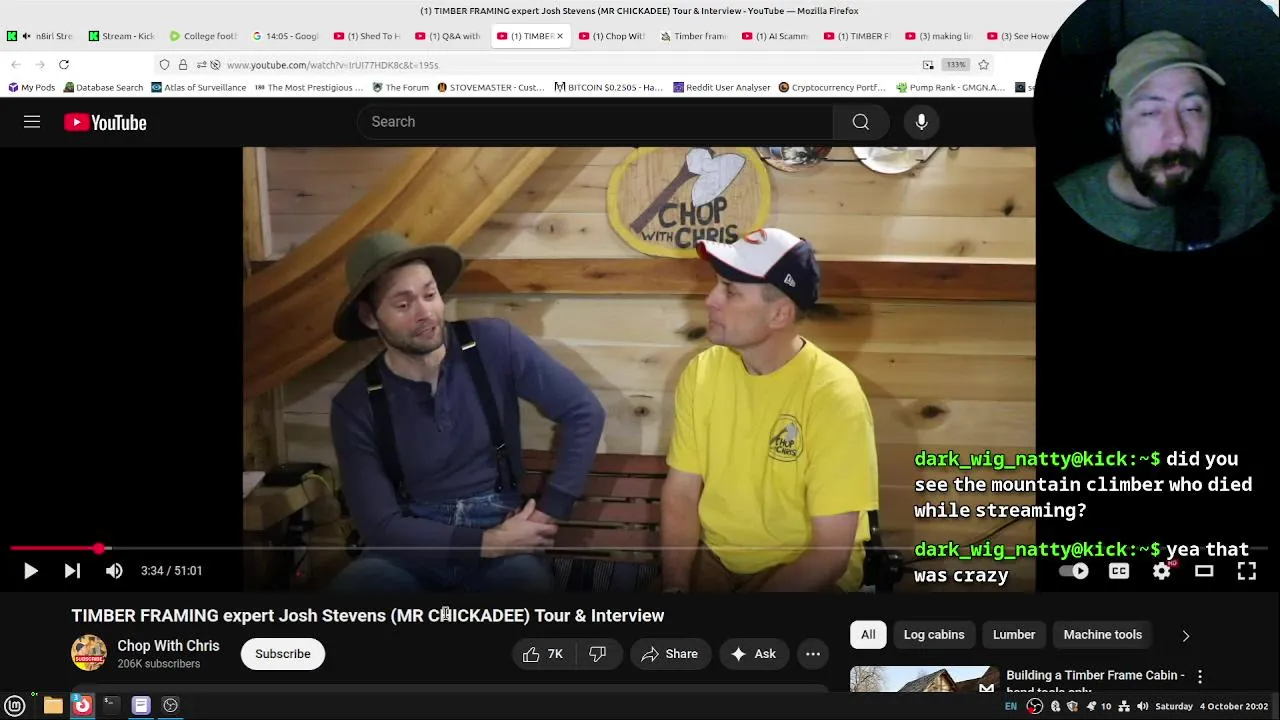Mute the video volume speaker icon
Viewport: 1280px width, 720px height.
point(114,571)
